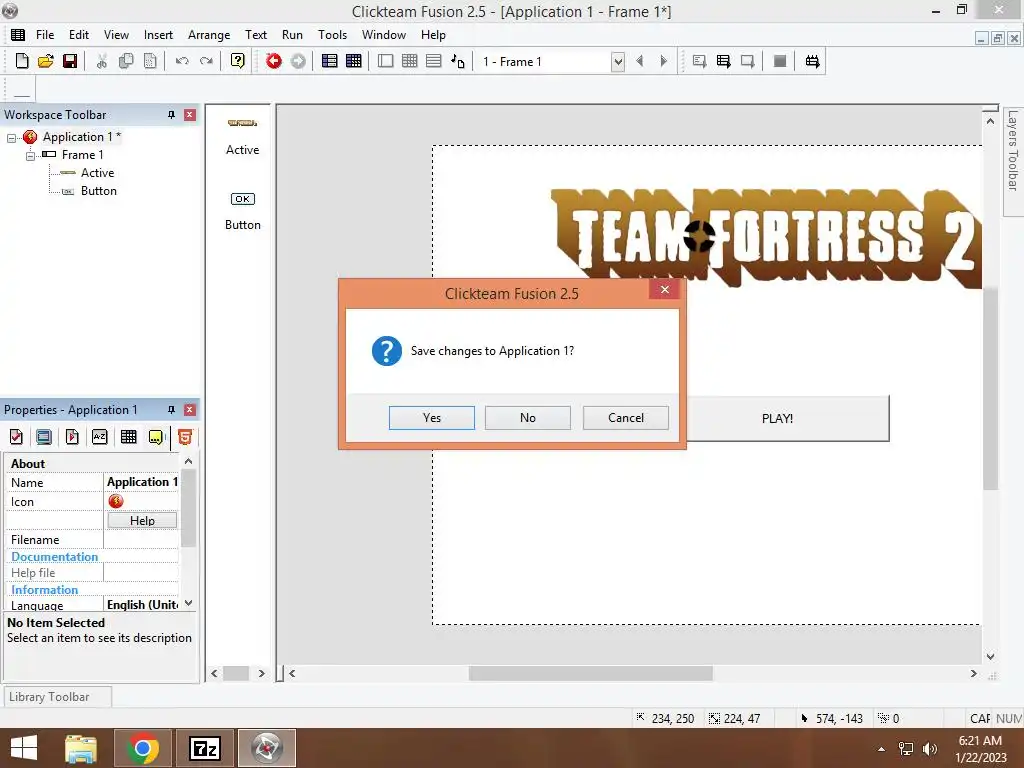Click the Run Frame icon

pyautogui.click(x=748, y=61)
